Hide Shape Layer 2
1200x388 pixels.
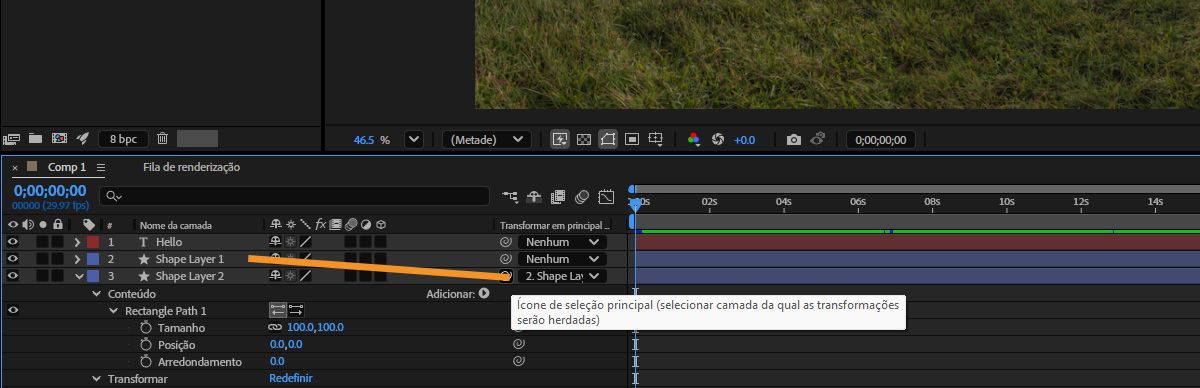click(x=12, y=276)
